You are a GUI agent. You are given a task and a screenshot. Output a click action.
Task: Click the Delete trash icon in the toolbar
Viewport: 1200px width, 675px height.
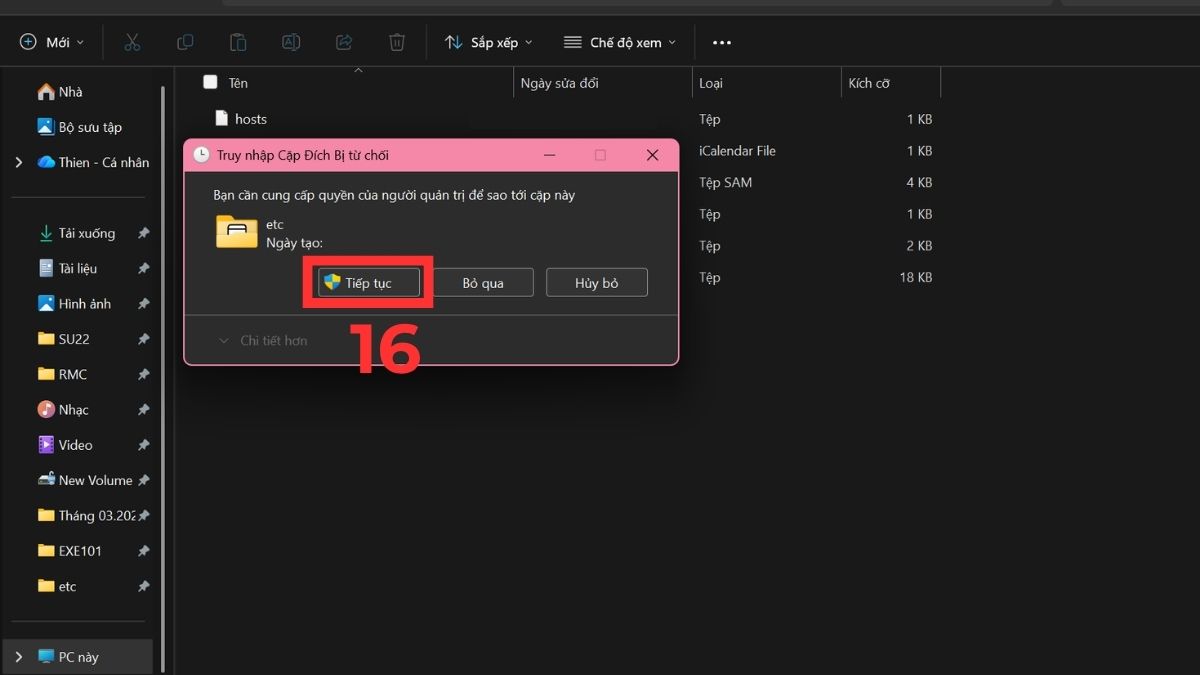tap(397, 41)
